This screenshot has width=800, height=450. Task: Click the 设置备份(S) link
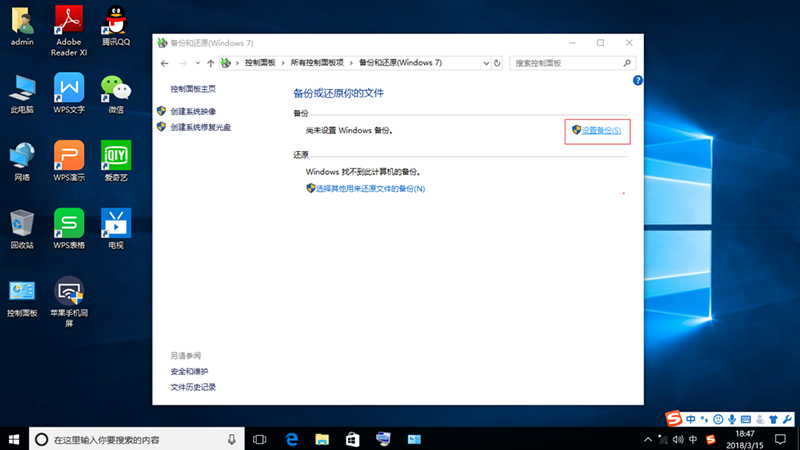[x=601, y=131]
